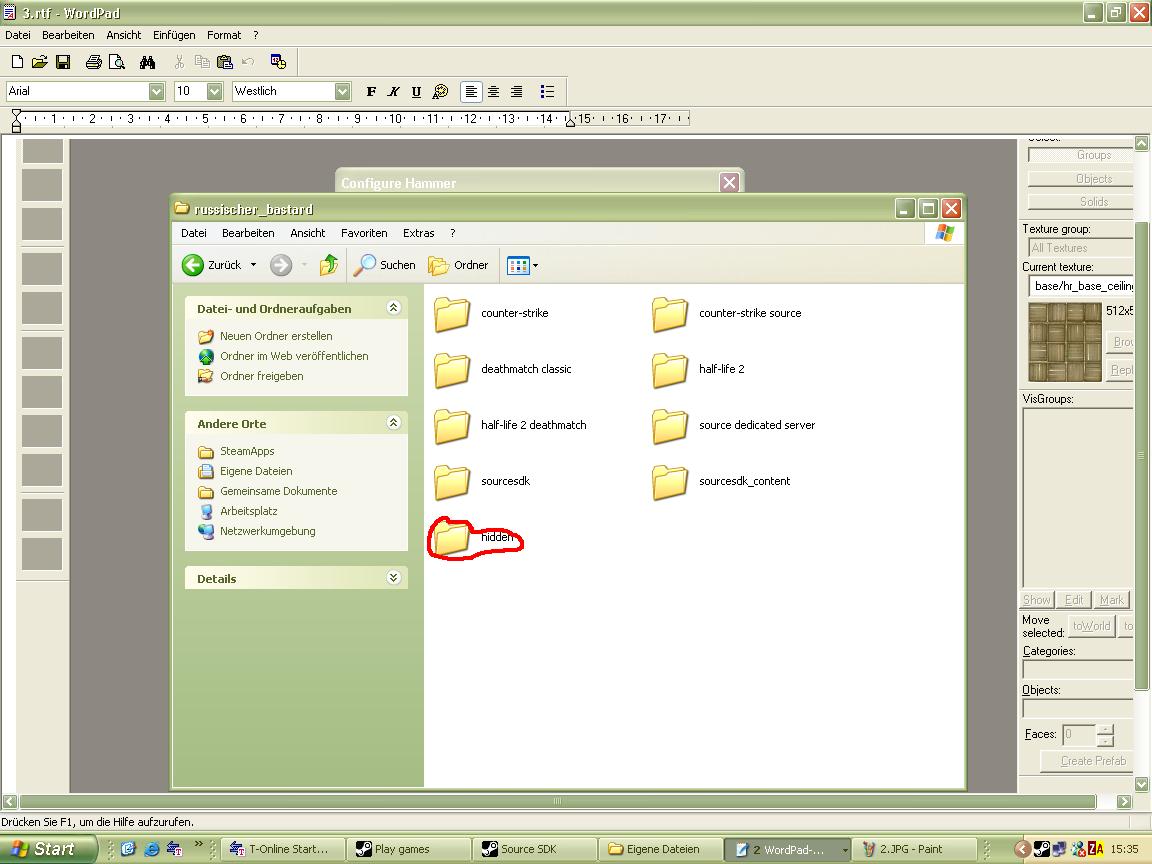Click Ordner im Web veröffentlichen link
Image resolution: width=1152 pixels, height=864 pixels.
coord(294,356)
